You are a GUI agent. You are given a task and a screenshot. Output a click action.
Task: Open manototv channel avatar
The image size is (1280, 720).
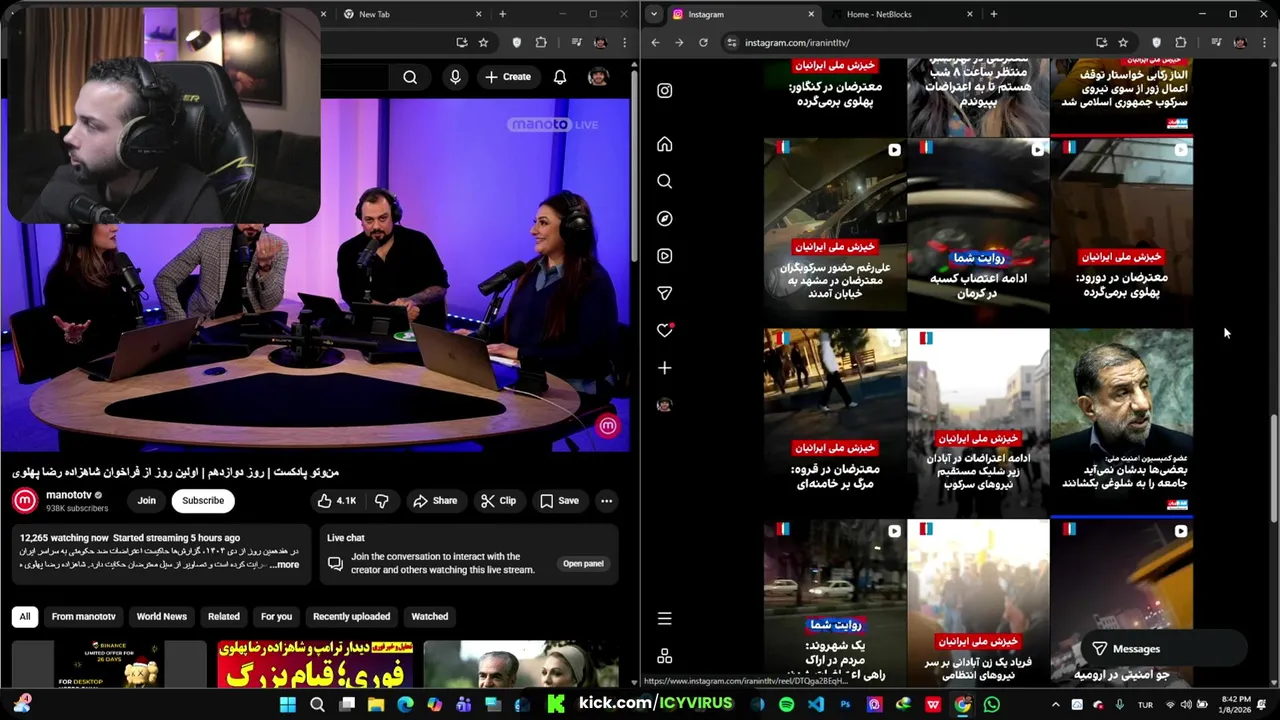click(x=25, y=500)
